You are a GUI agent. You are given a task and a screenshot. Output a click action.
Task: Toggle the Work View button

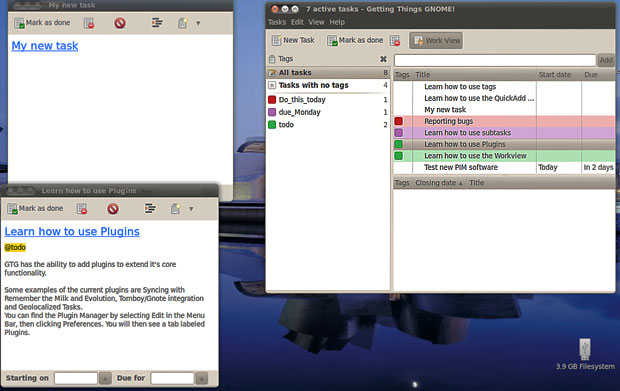(x=436, y=40)
